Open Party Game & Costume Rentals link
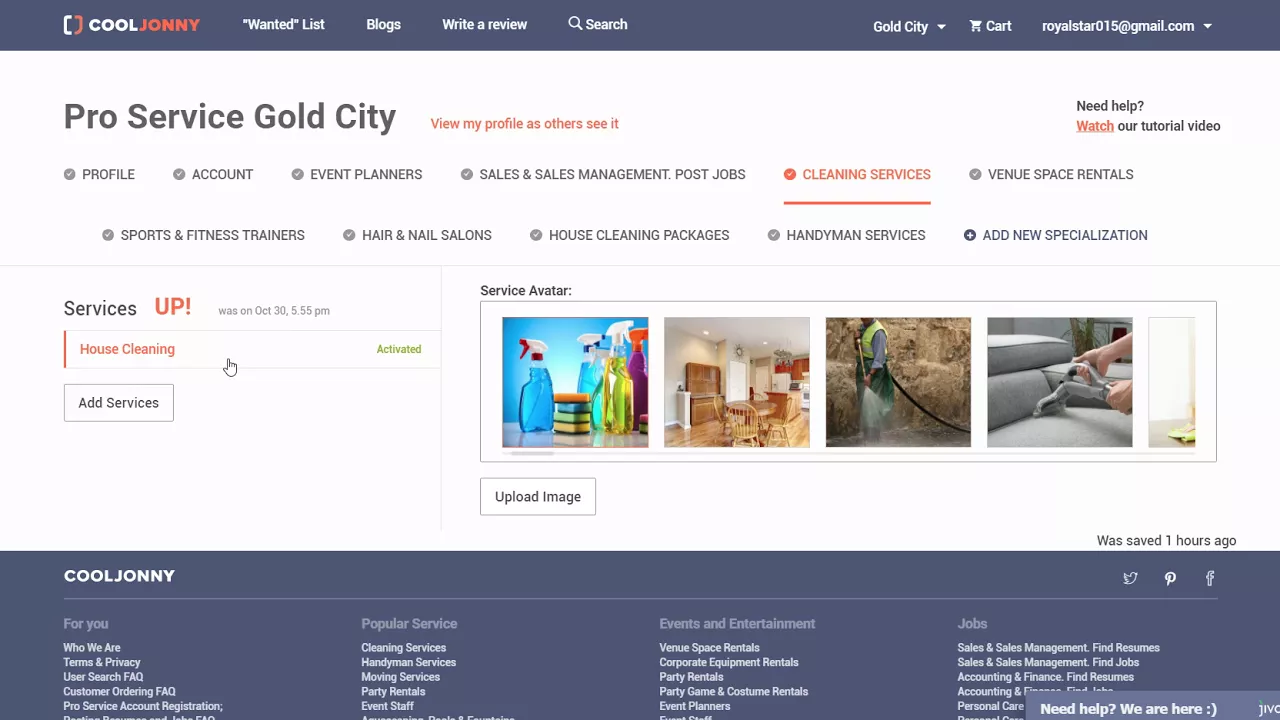Screen dimensions: 1280x720 734,692
